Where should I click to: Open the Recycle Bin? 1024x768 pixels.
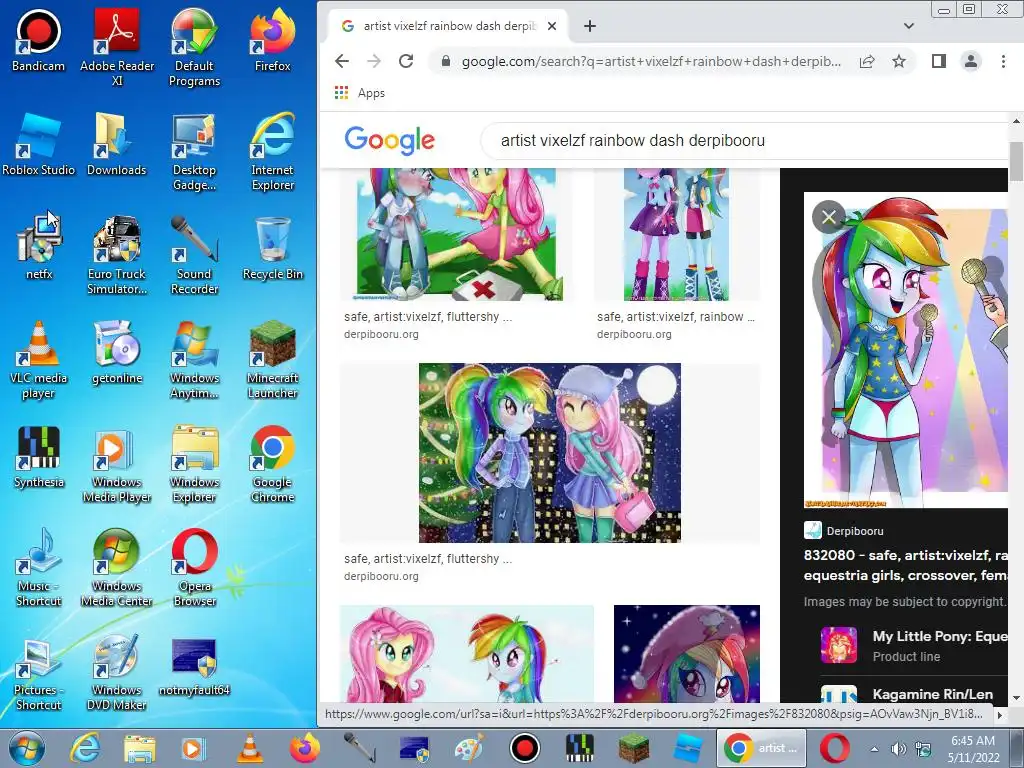tap(272, 248)
